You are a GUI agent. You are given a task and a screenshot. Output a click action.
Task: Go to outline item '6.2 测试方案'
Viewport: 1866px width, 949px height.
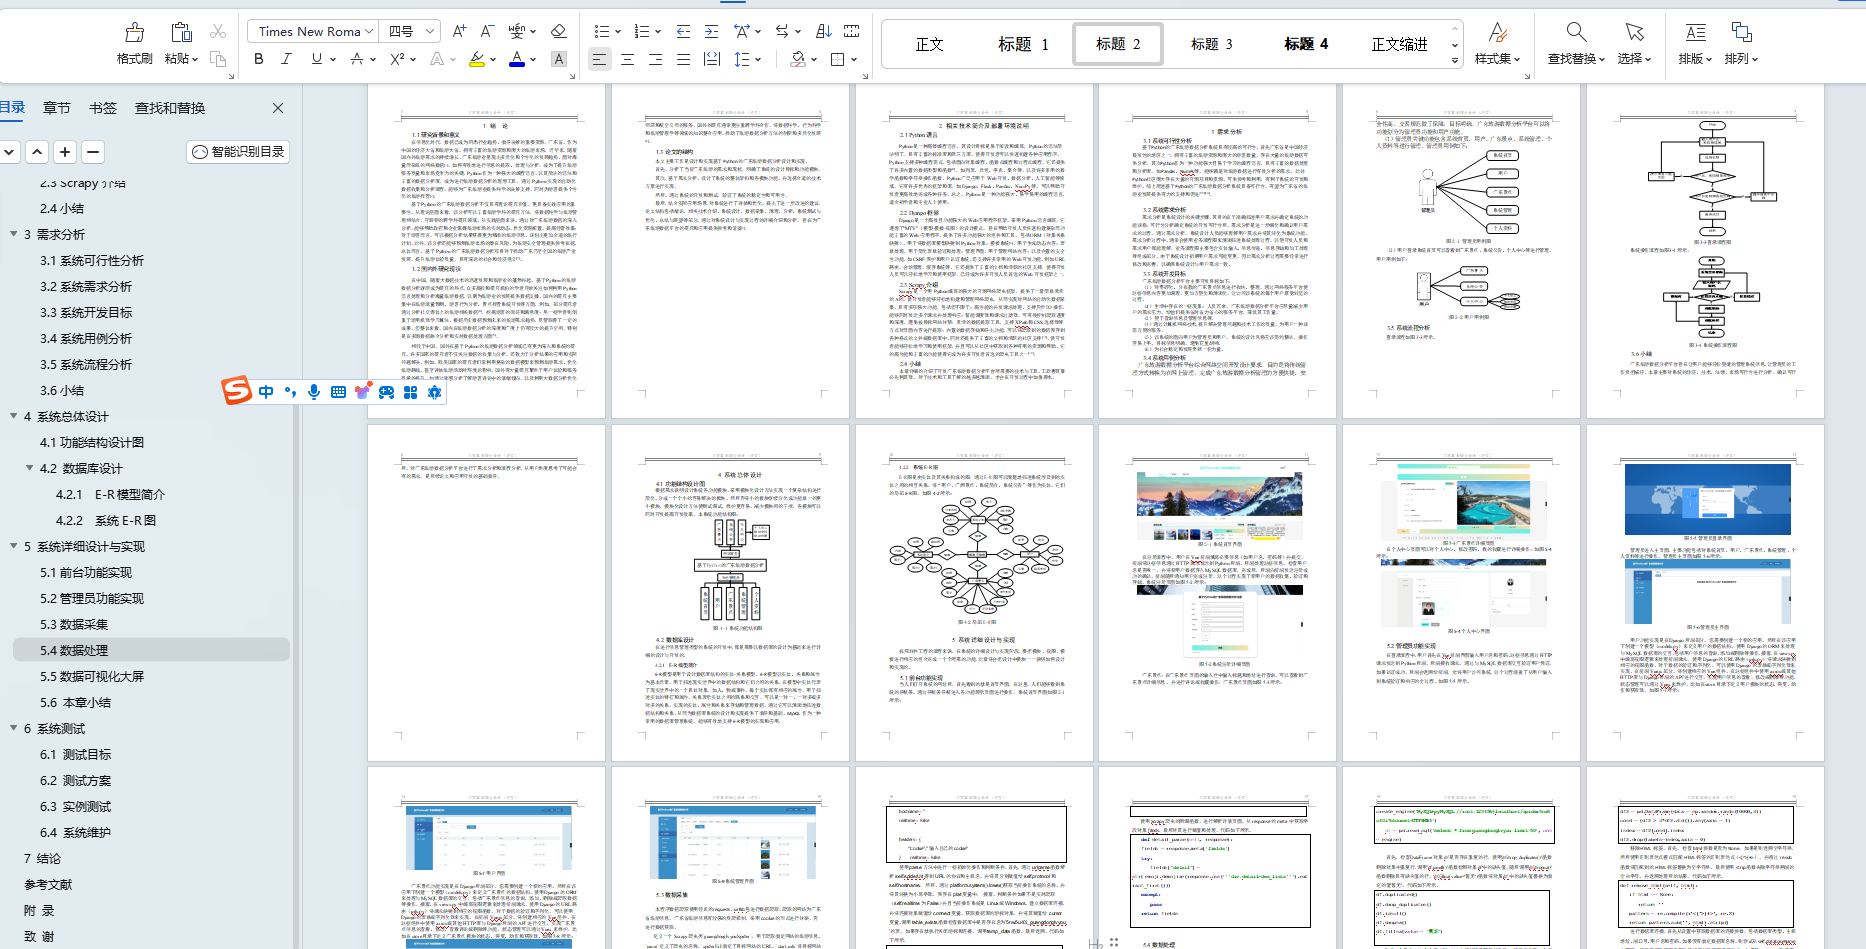[x=76, y=780]
